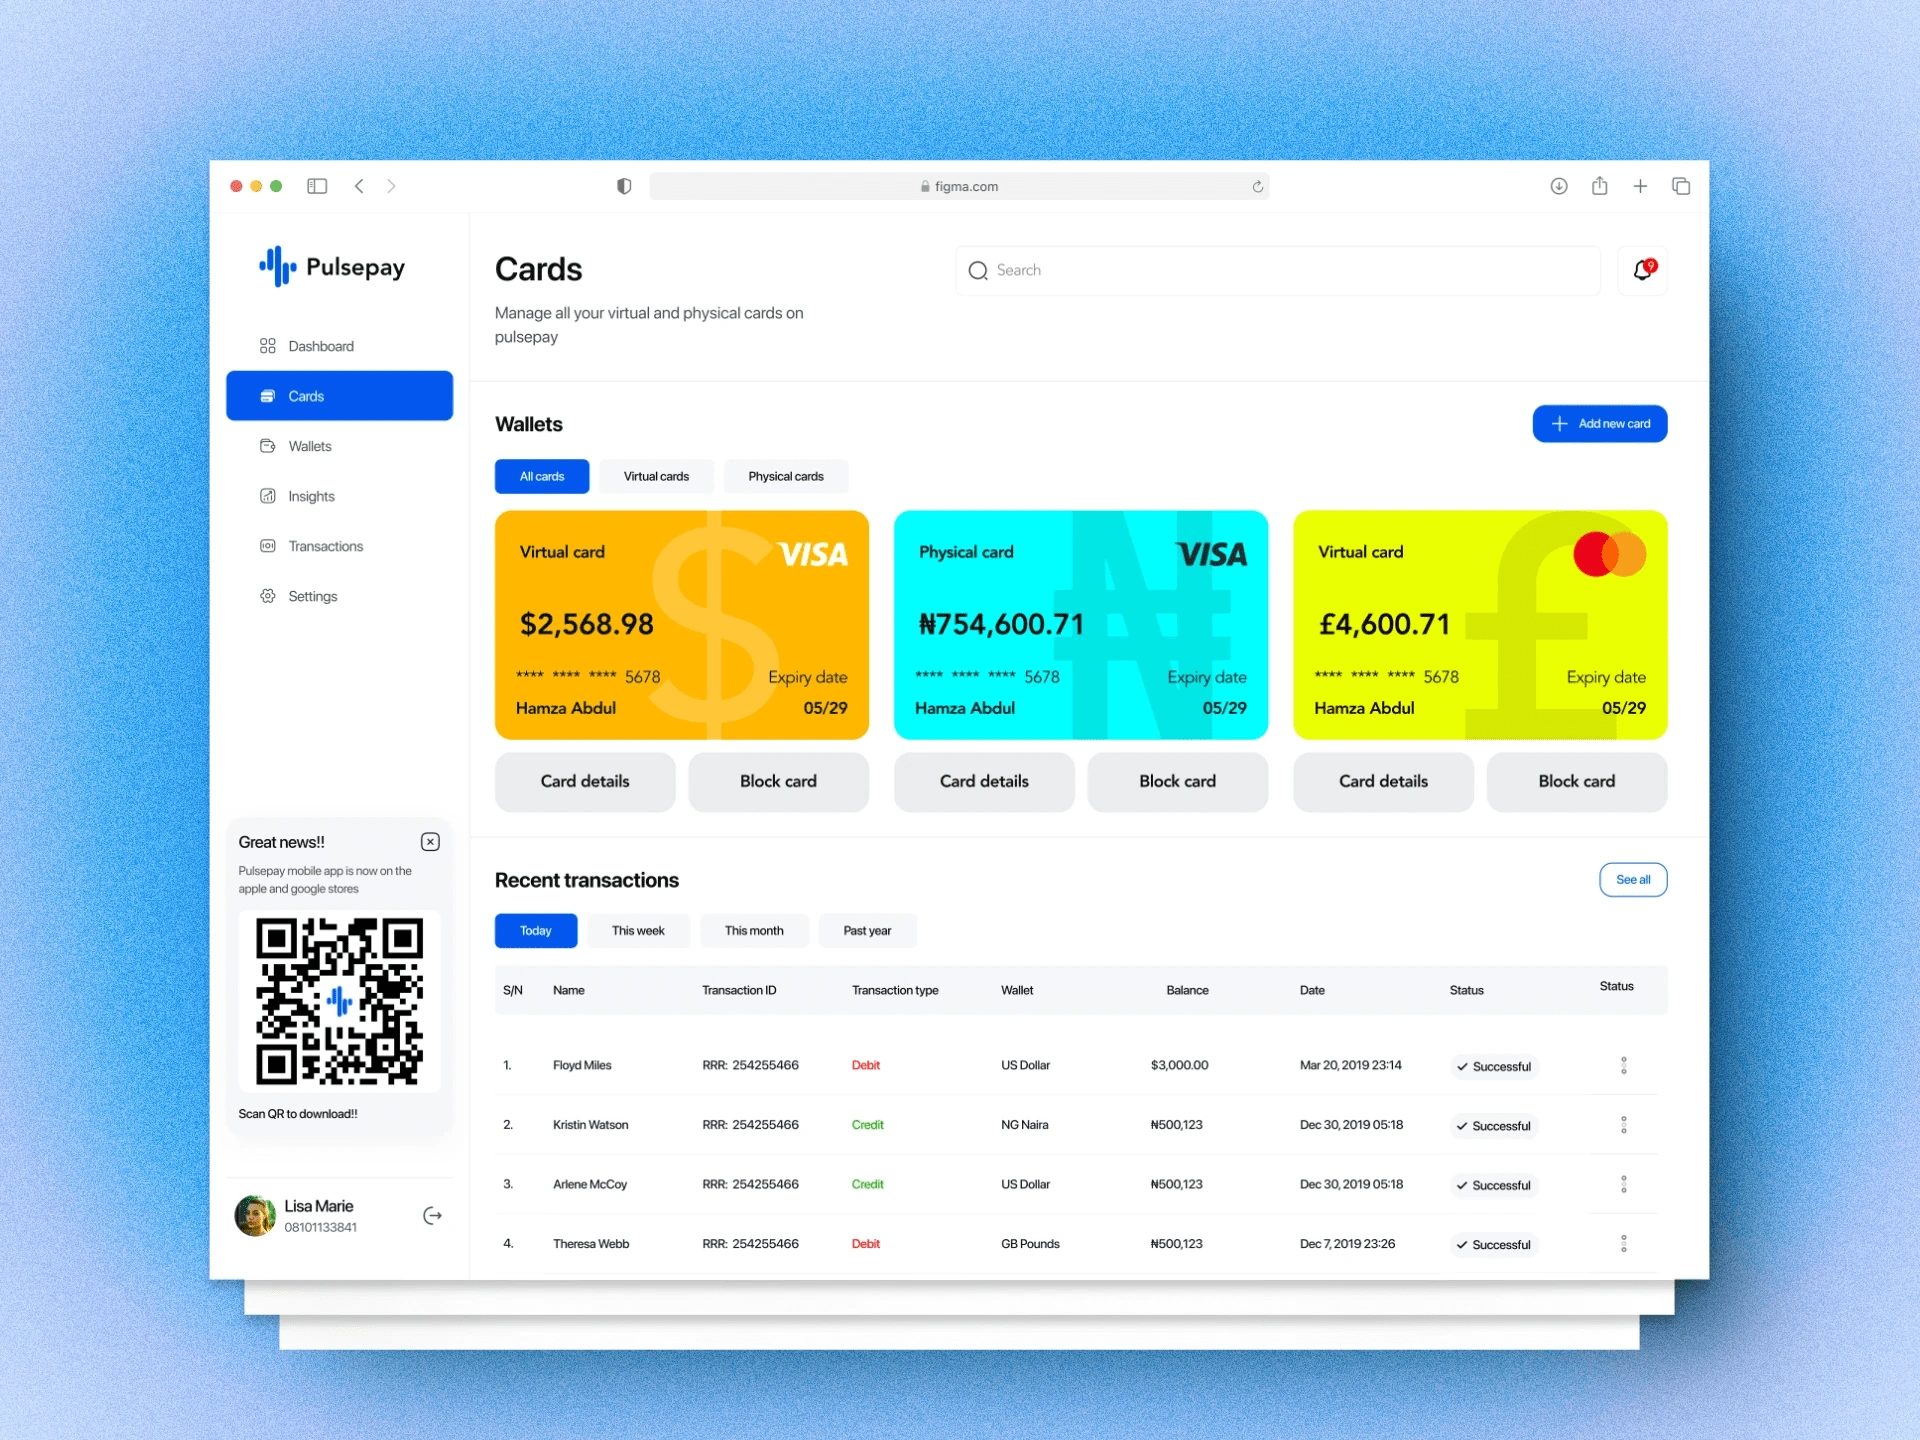Select the yellow £4,600.71 virtual card
1920x1440 pixels.
1480,625
